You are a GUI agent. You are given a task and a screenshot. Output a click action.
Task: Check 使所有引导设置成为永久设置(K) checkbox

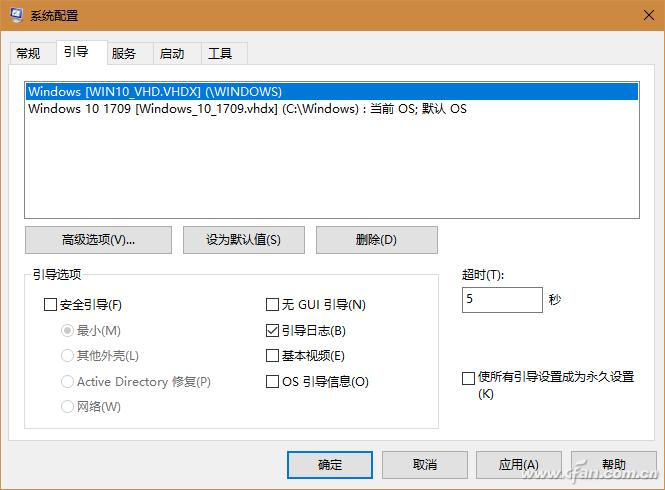pos(468,378)
